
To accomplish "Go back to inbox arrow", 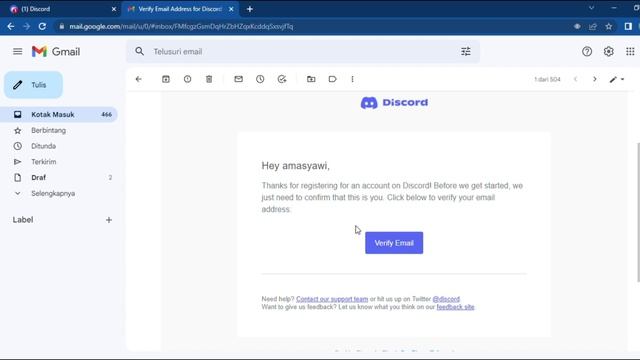I will (x=139, y=79).
